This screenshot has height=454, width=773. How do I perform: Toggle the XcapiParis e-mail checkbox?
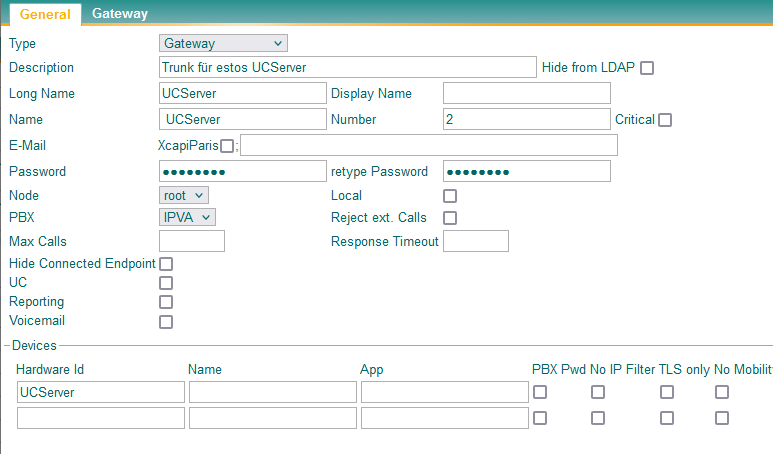[x=227, y=146]
